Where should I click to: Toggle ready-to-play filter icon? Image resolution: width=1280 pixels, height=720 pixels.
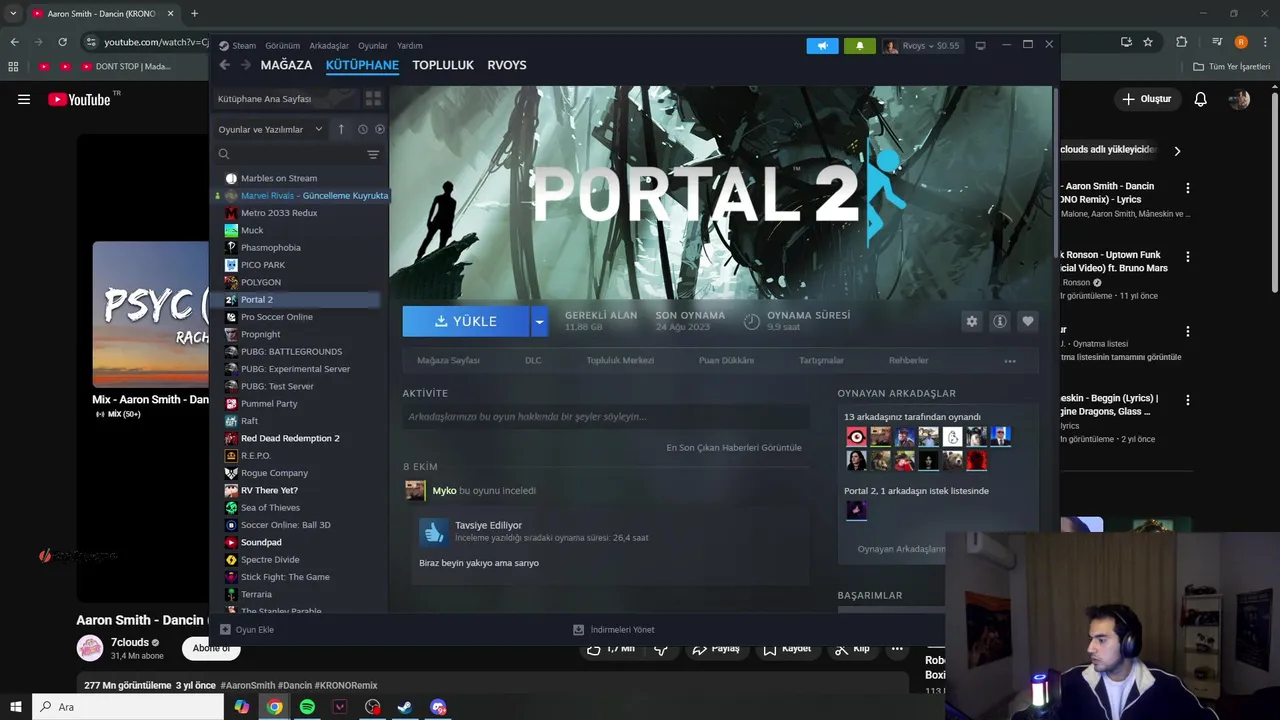coord(379,129)
